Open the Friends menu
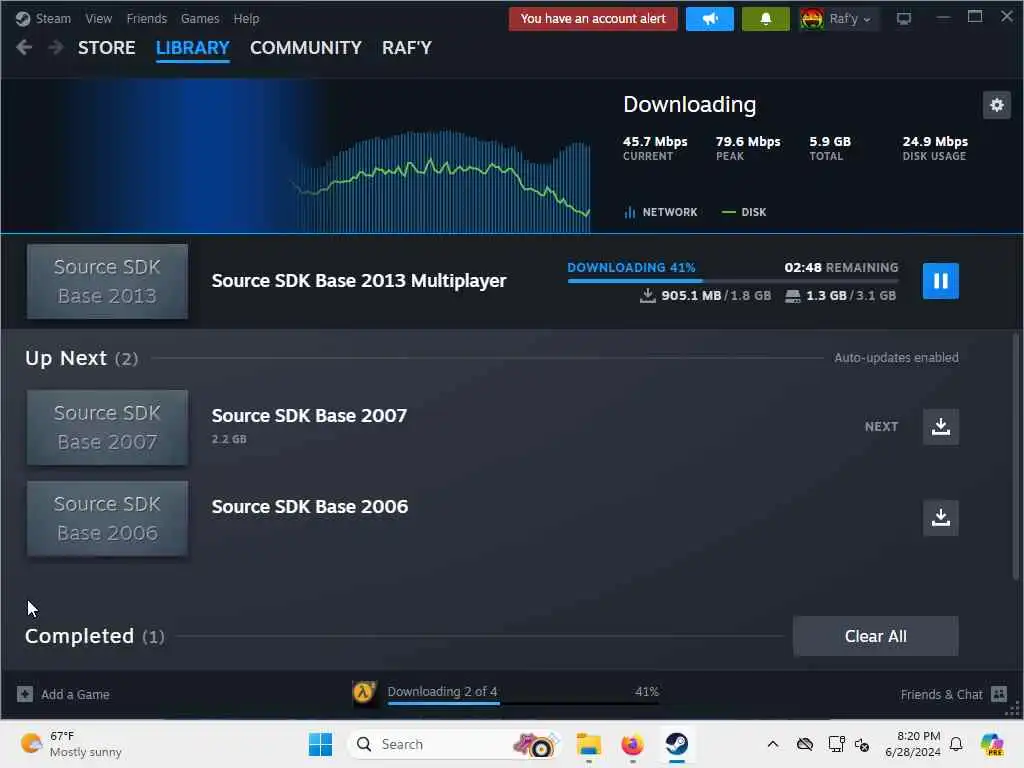The width and height of the screenshot is (1024, 768). pos(147,19)
